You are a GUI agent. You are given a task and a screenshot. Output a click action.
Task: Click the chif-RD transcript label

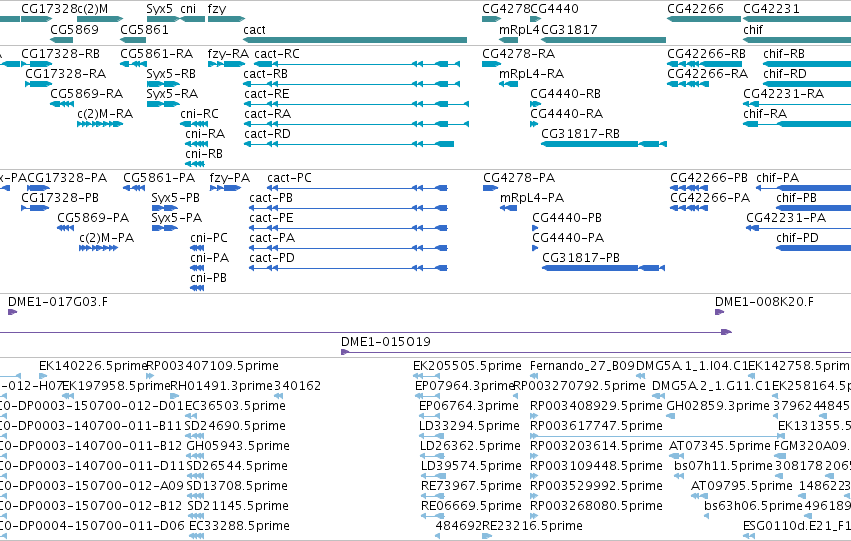[785, 74]
